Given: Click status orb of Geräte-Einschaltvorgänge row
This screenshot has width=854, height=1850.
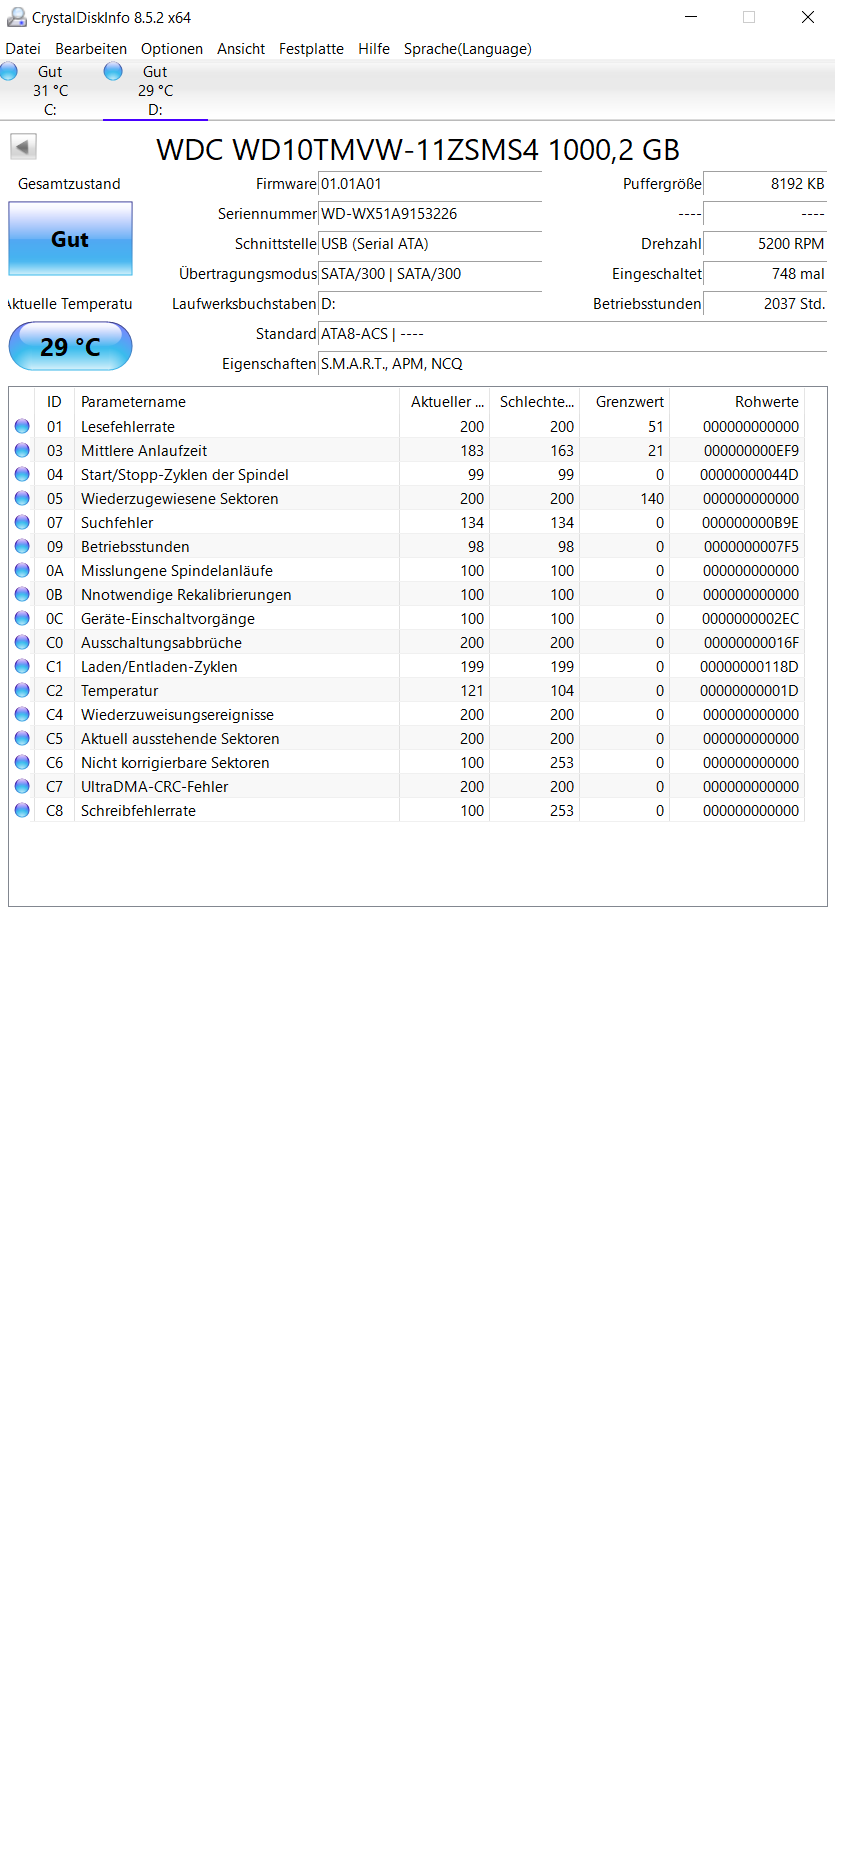Looking at the screenshot, I should tap(22, 618).
